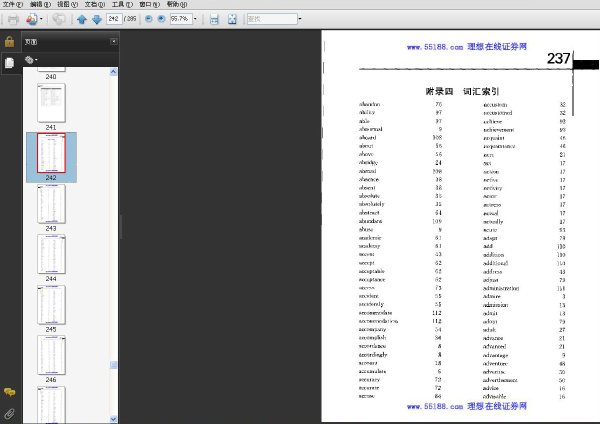Open the 工具 (Tools) menu

[x=122, y=4]
